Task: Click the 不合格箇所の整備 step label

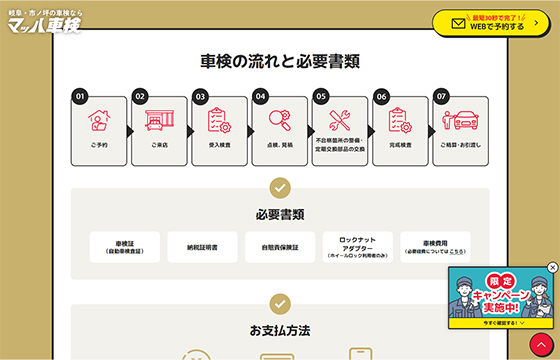Action: (340, 145)
